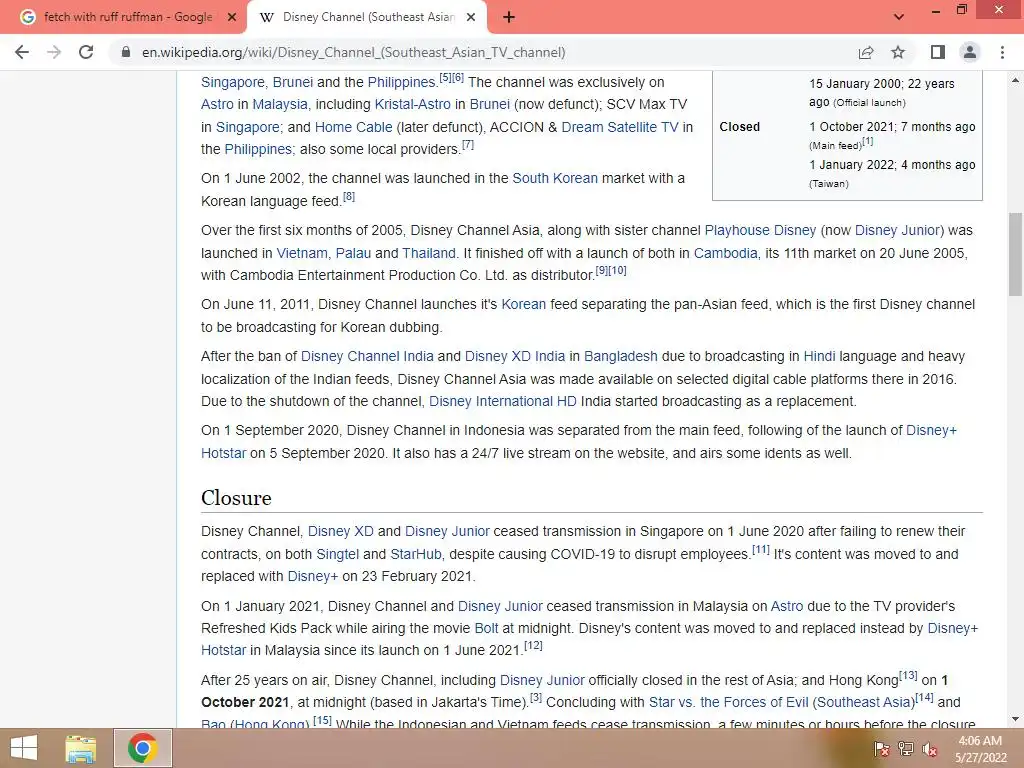Jump to citation [11] reference
Screen dimensions: 1024x768
coord(761,549)
